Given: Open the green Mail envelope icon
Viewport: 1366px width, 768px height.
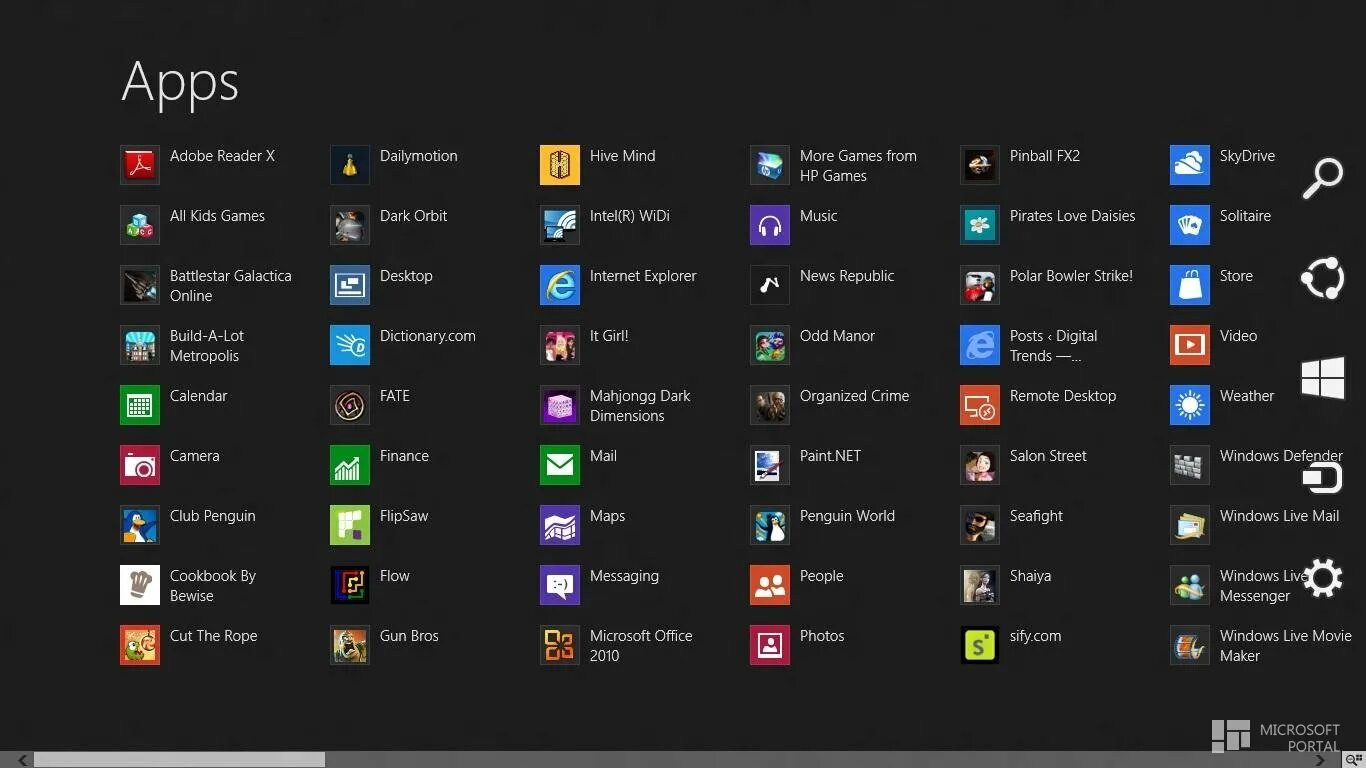Looking at the screenshot, I should (560, 465).
